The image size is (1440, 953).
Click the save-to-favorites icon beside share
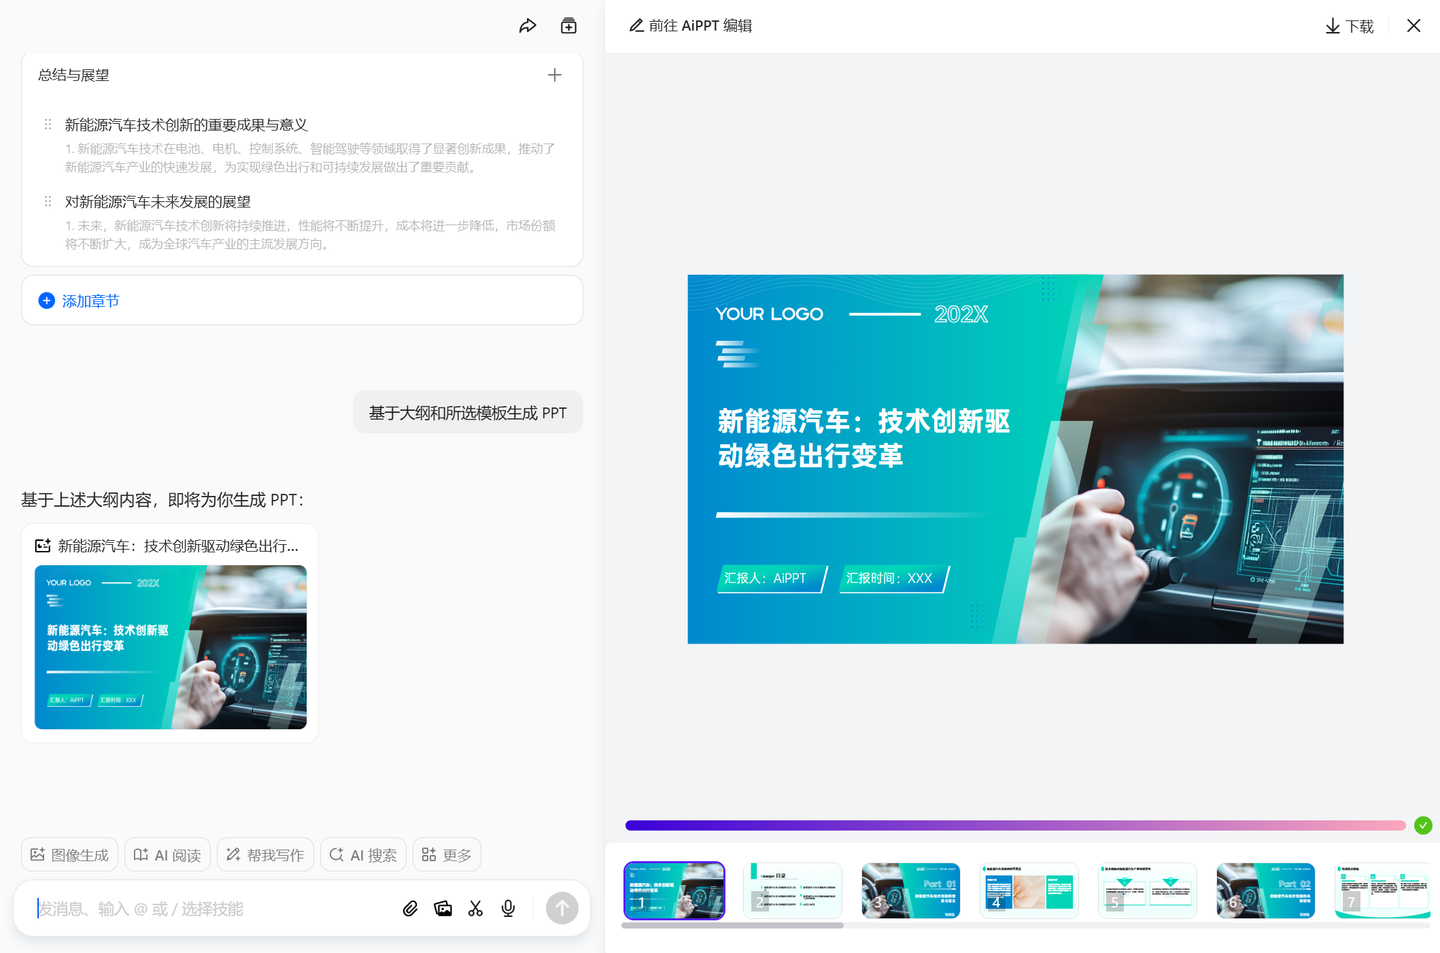(568, 25)
